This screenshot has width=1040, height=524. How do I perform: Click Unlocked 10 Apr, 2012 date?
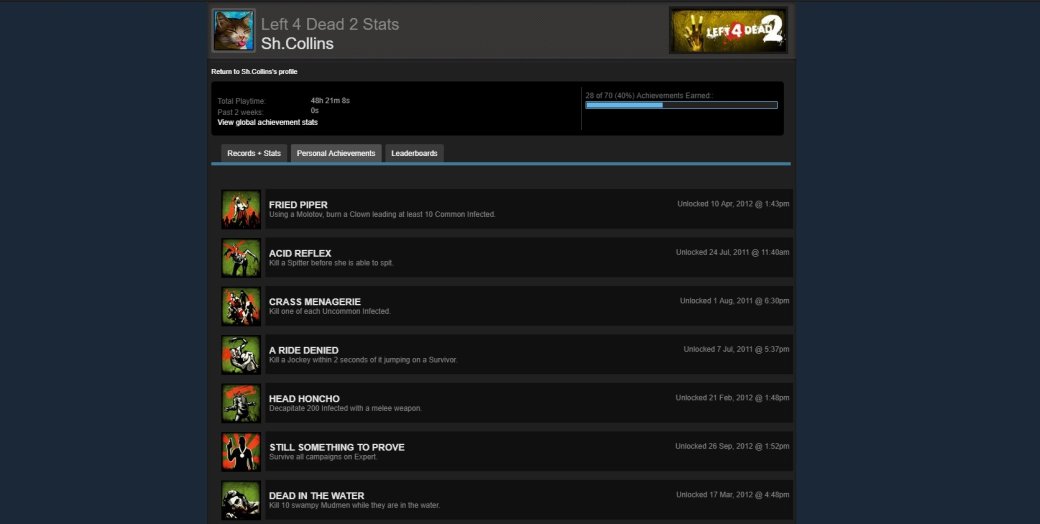733,204
